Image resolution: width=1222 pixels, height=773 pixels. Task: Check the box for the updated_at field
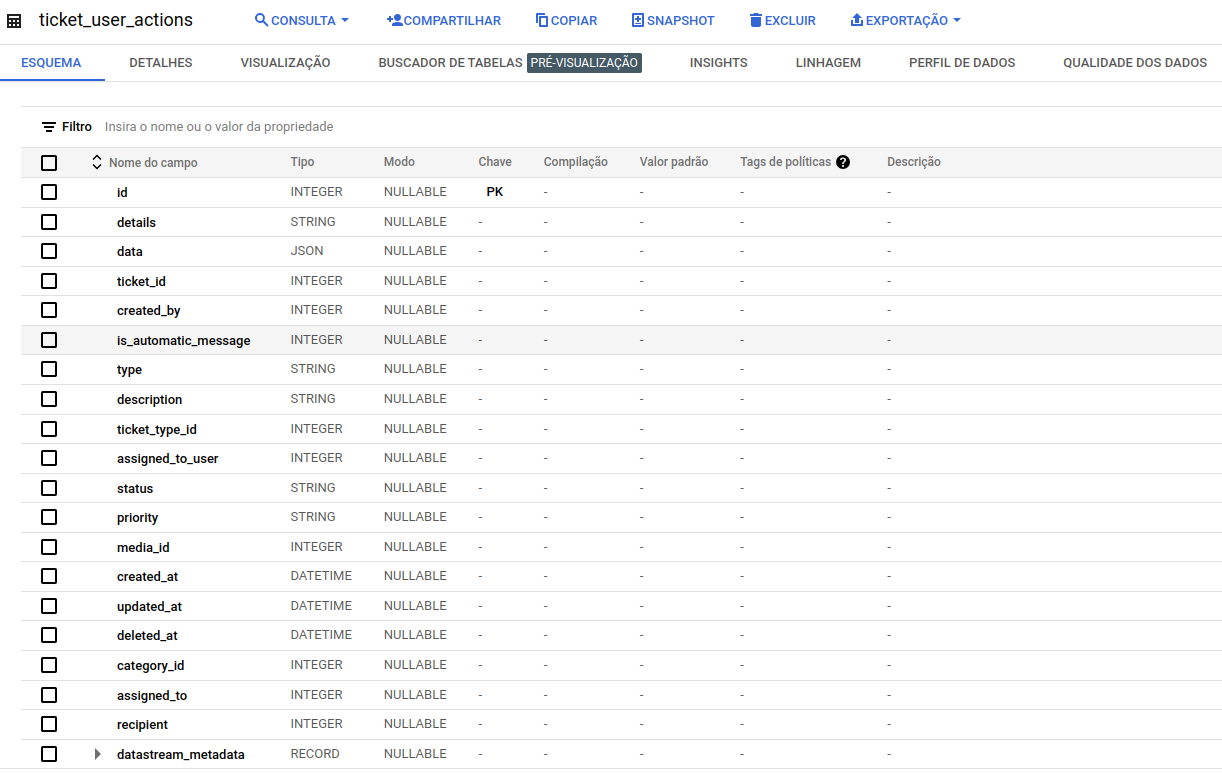pos(49,606)
